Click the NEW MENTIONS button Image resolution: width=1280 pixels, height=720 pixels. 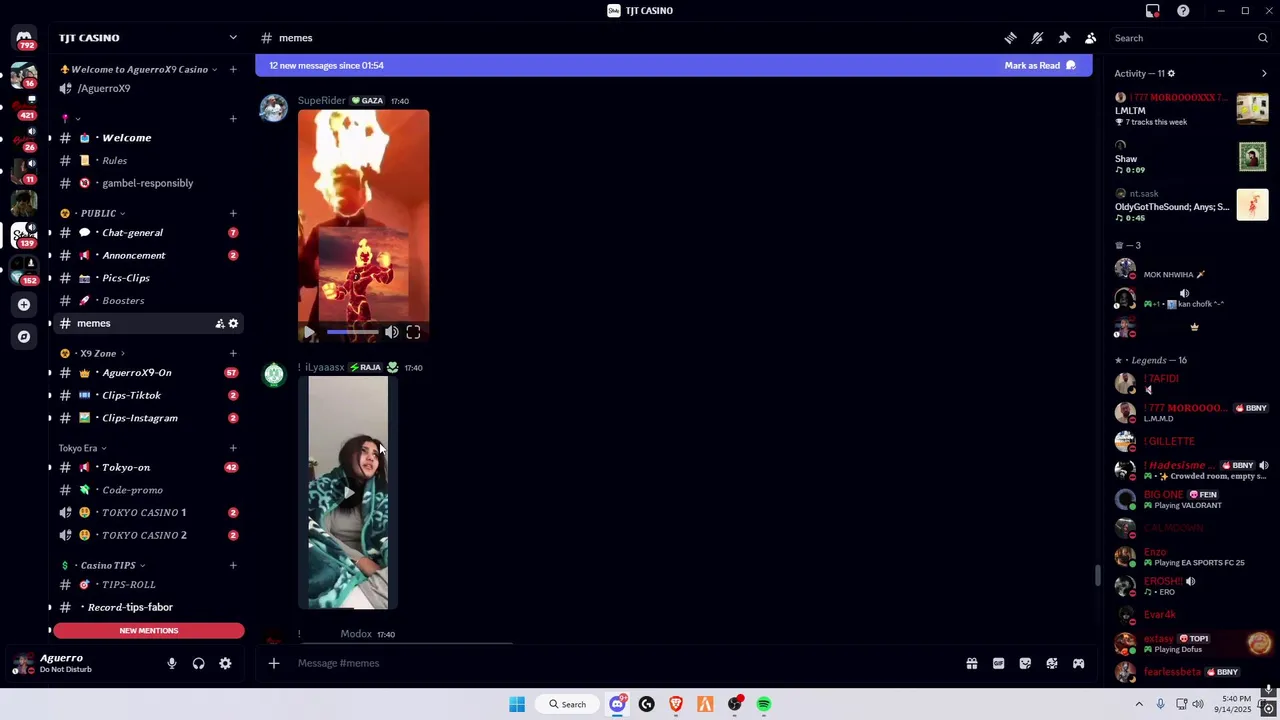point(149,631)
